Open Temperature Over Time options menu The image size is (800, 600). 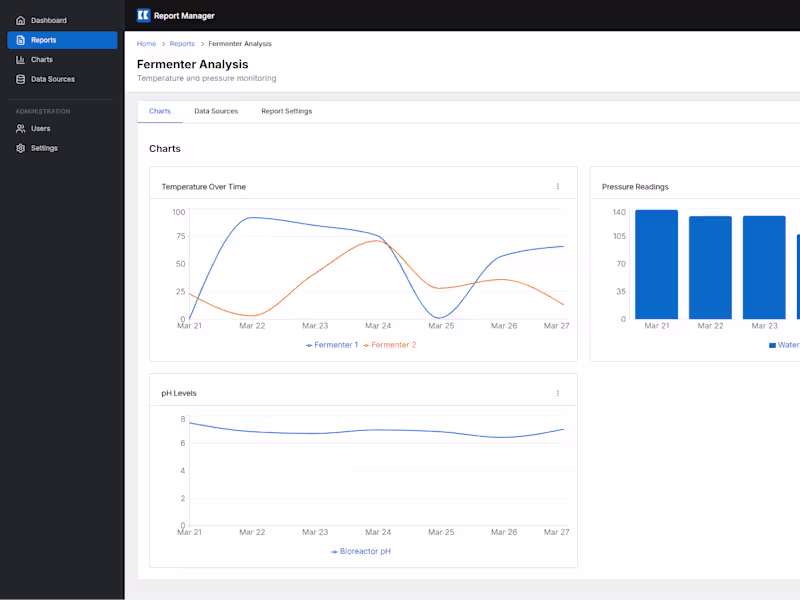click(x=558, y=186)
